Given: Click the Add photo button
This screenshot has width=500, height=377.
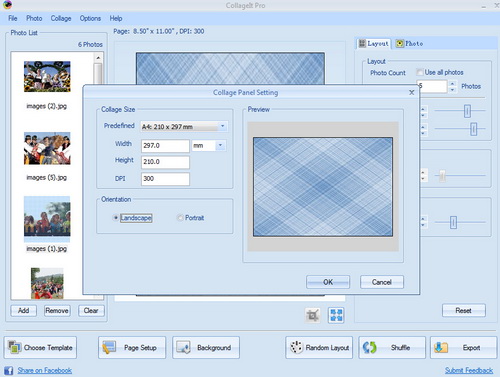Looking at the screenshot, I should pos(23,311).
